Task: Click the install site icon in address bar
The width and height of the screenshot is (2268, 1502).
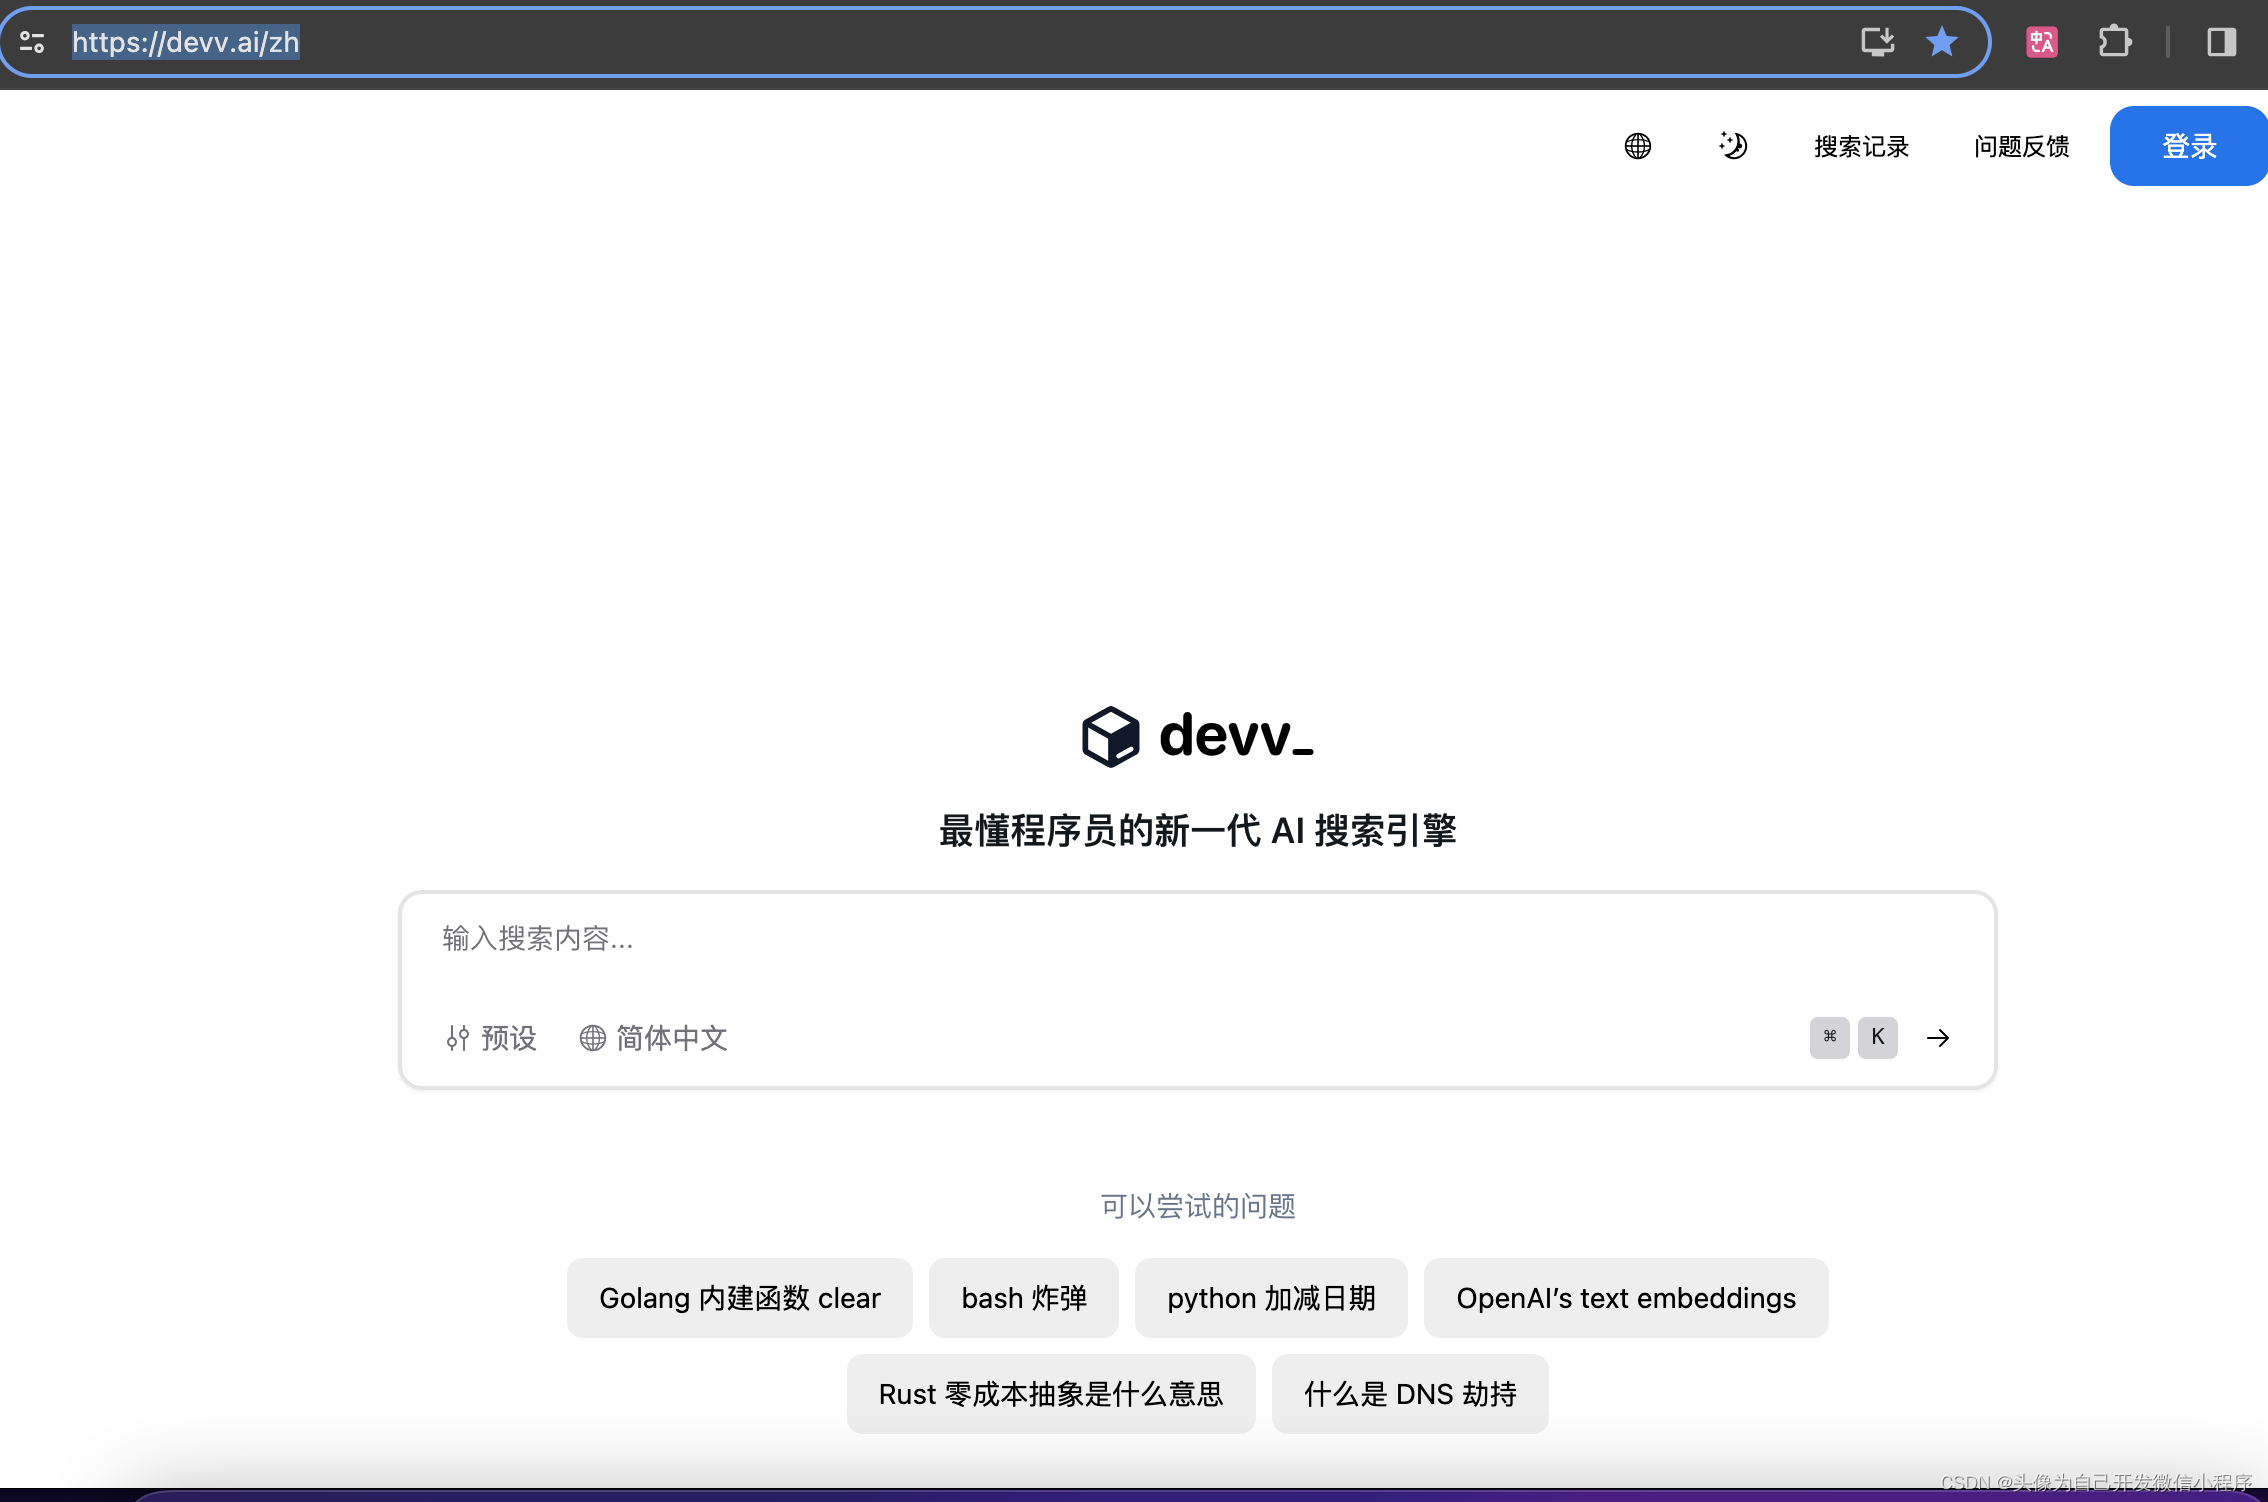Action: [1876, 42]
